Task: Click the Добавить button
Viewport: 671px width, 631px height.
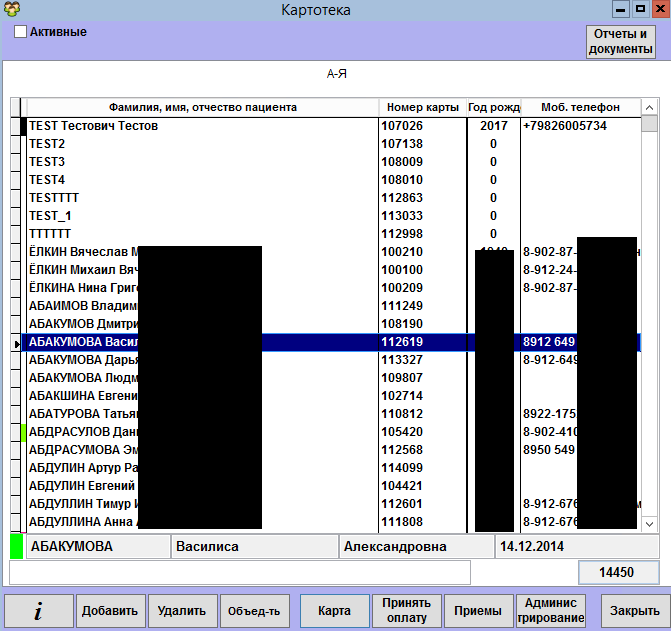Action: pos(111,610)
